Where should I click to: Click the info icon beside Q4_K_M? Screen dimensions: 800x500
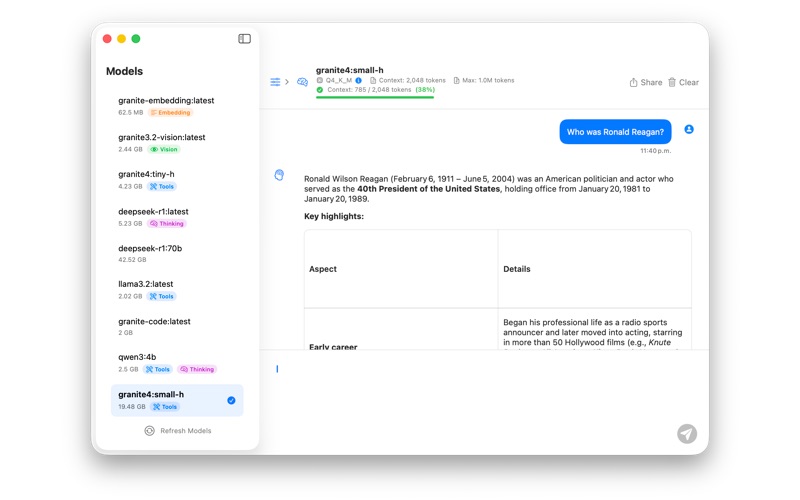point(359,81)
